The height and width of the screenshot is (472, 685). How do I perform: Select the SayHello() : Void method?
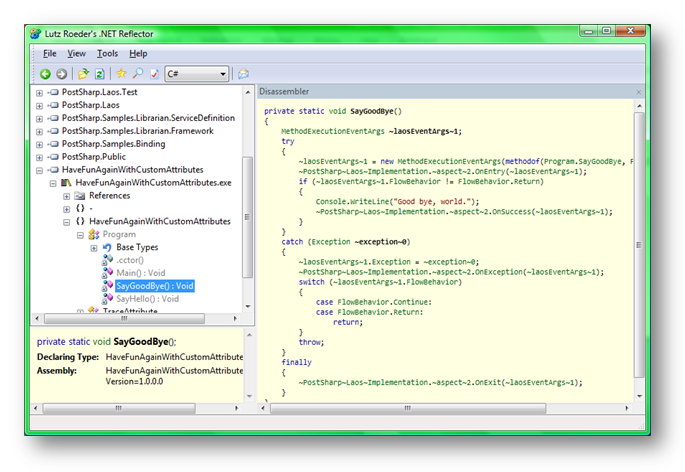coord(147,299)
